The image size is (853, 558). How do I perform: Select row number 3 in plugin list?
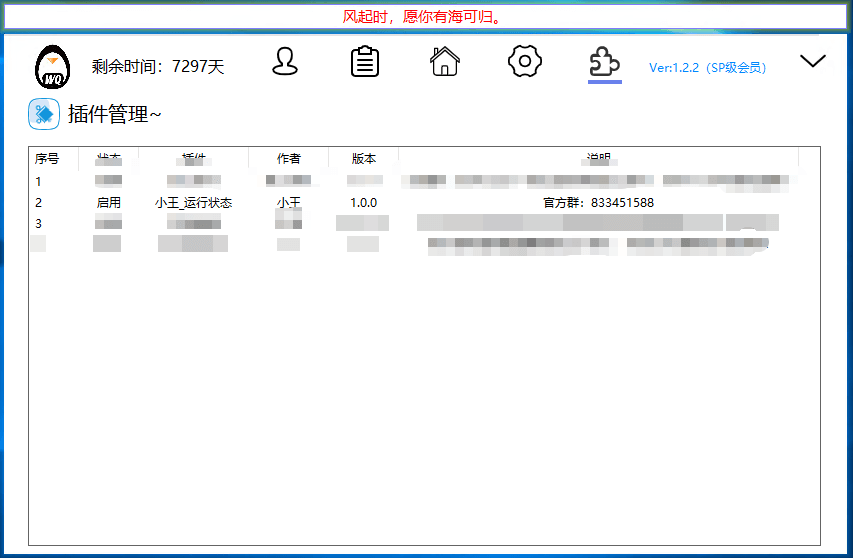point(39,224)
